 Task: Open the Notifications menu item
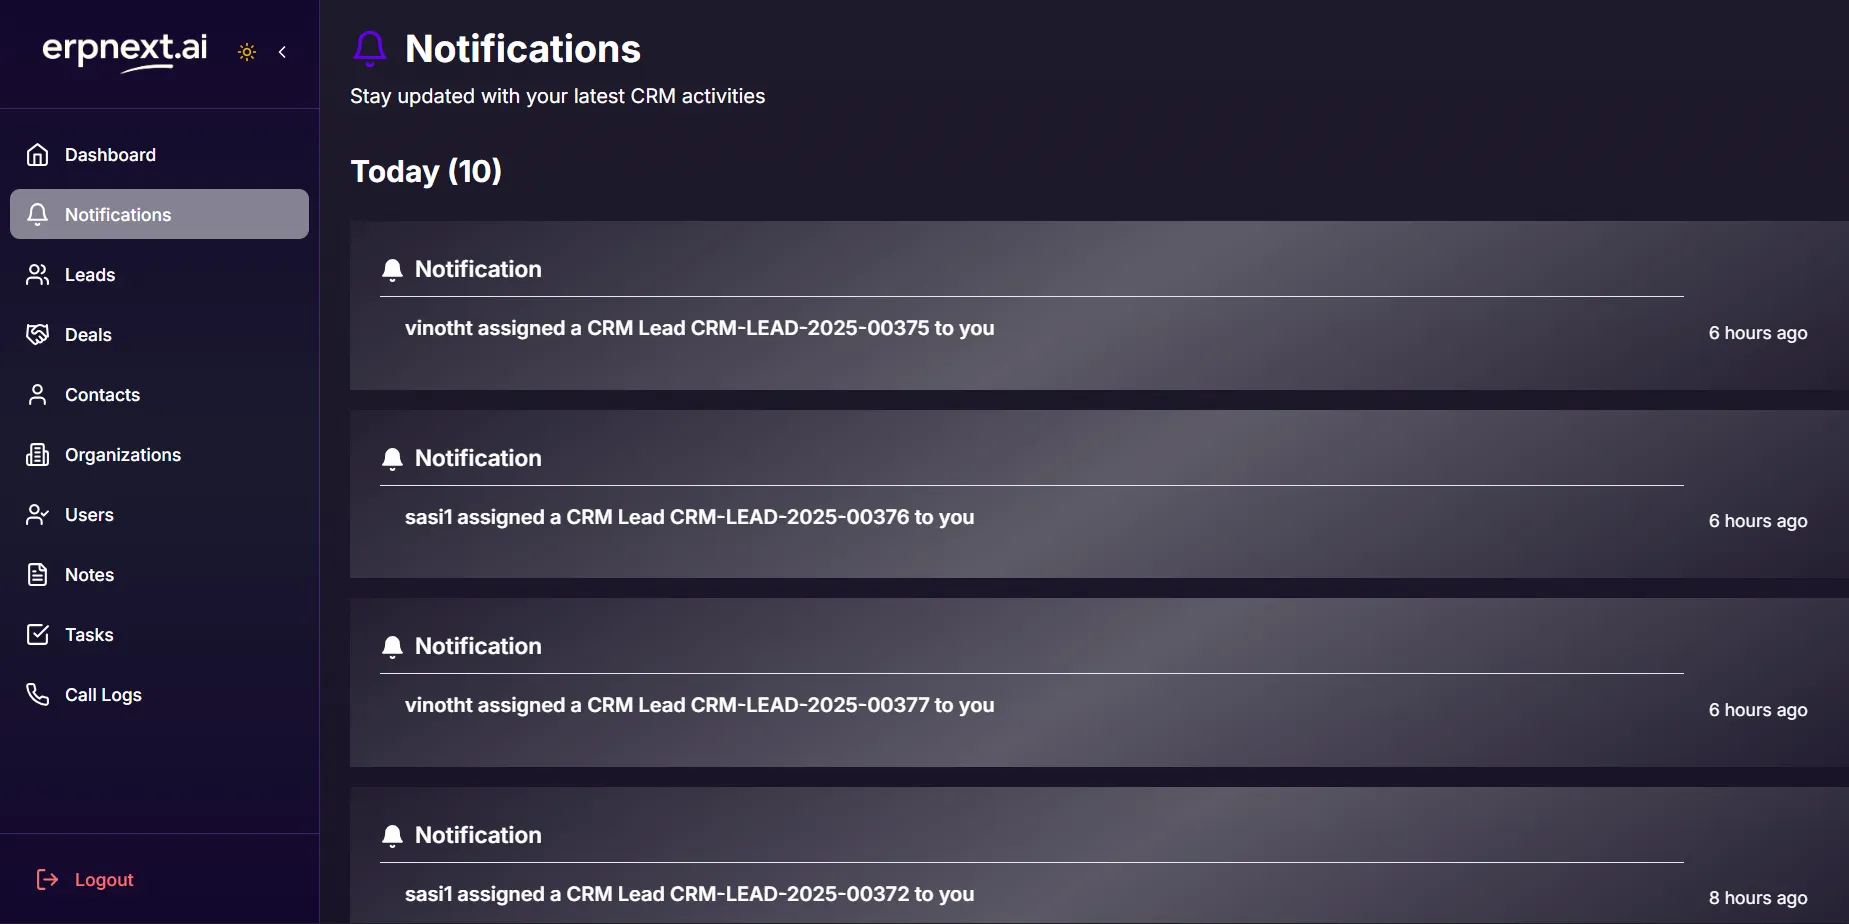[118, 215]
